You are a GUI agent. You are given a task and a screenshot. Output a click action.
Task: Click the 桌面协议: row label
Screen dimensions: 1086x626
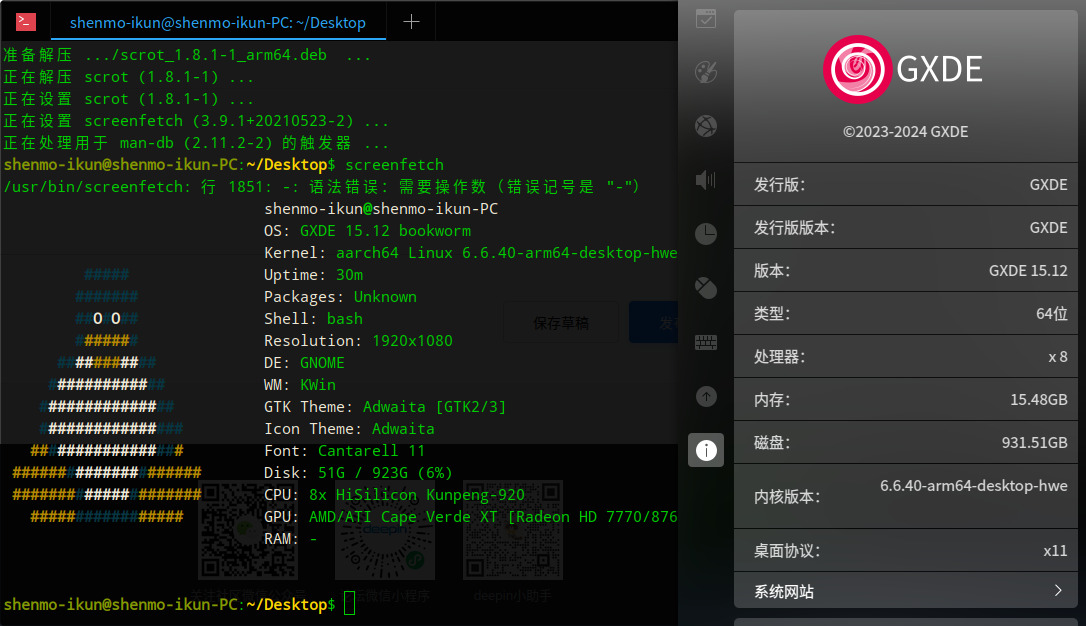point(787,551)
